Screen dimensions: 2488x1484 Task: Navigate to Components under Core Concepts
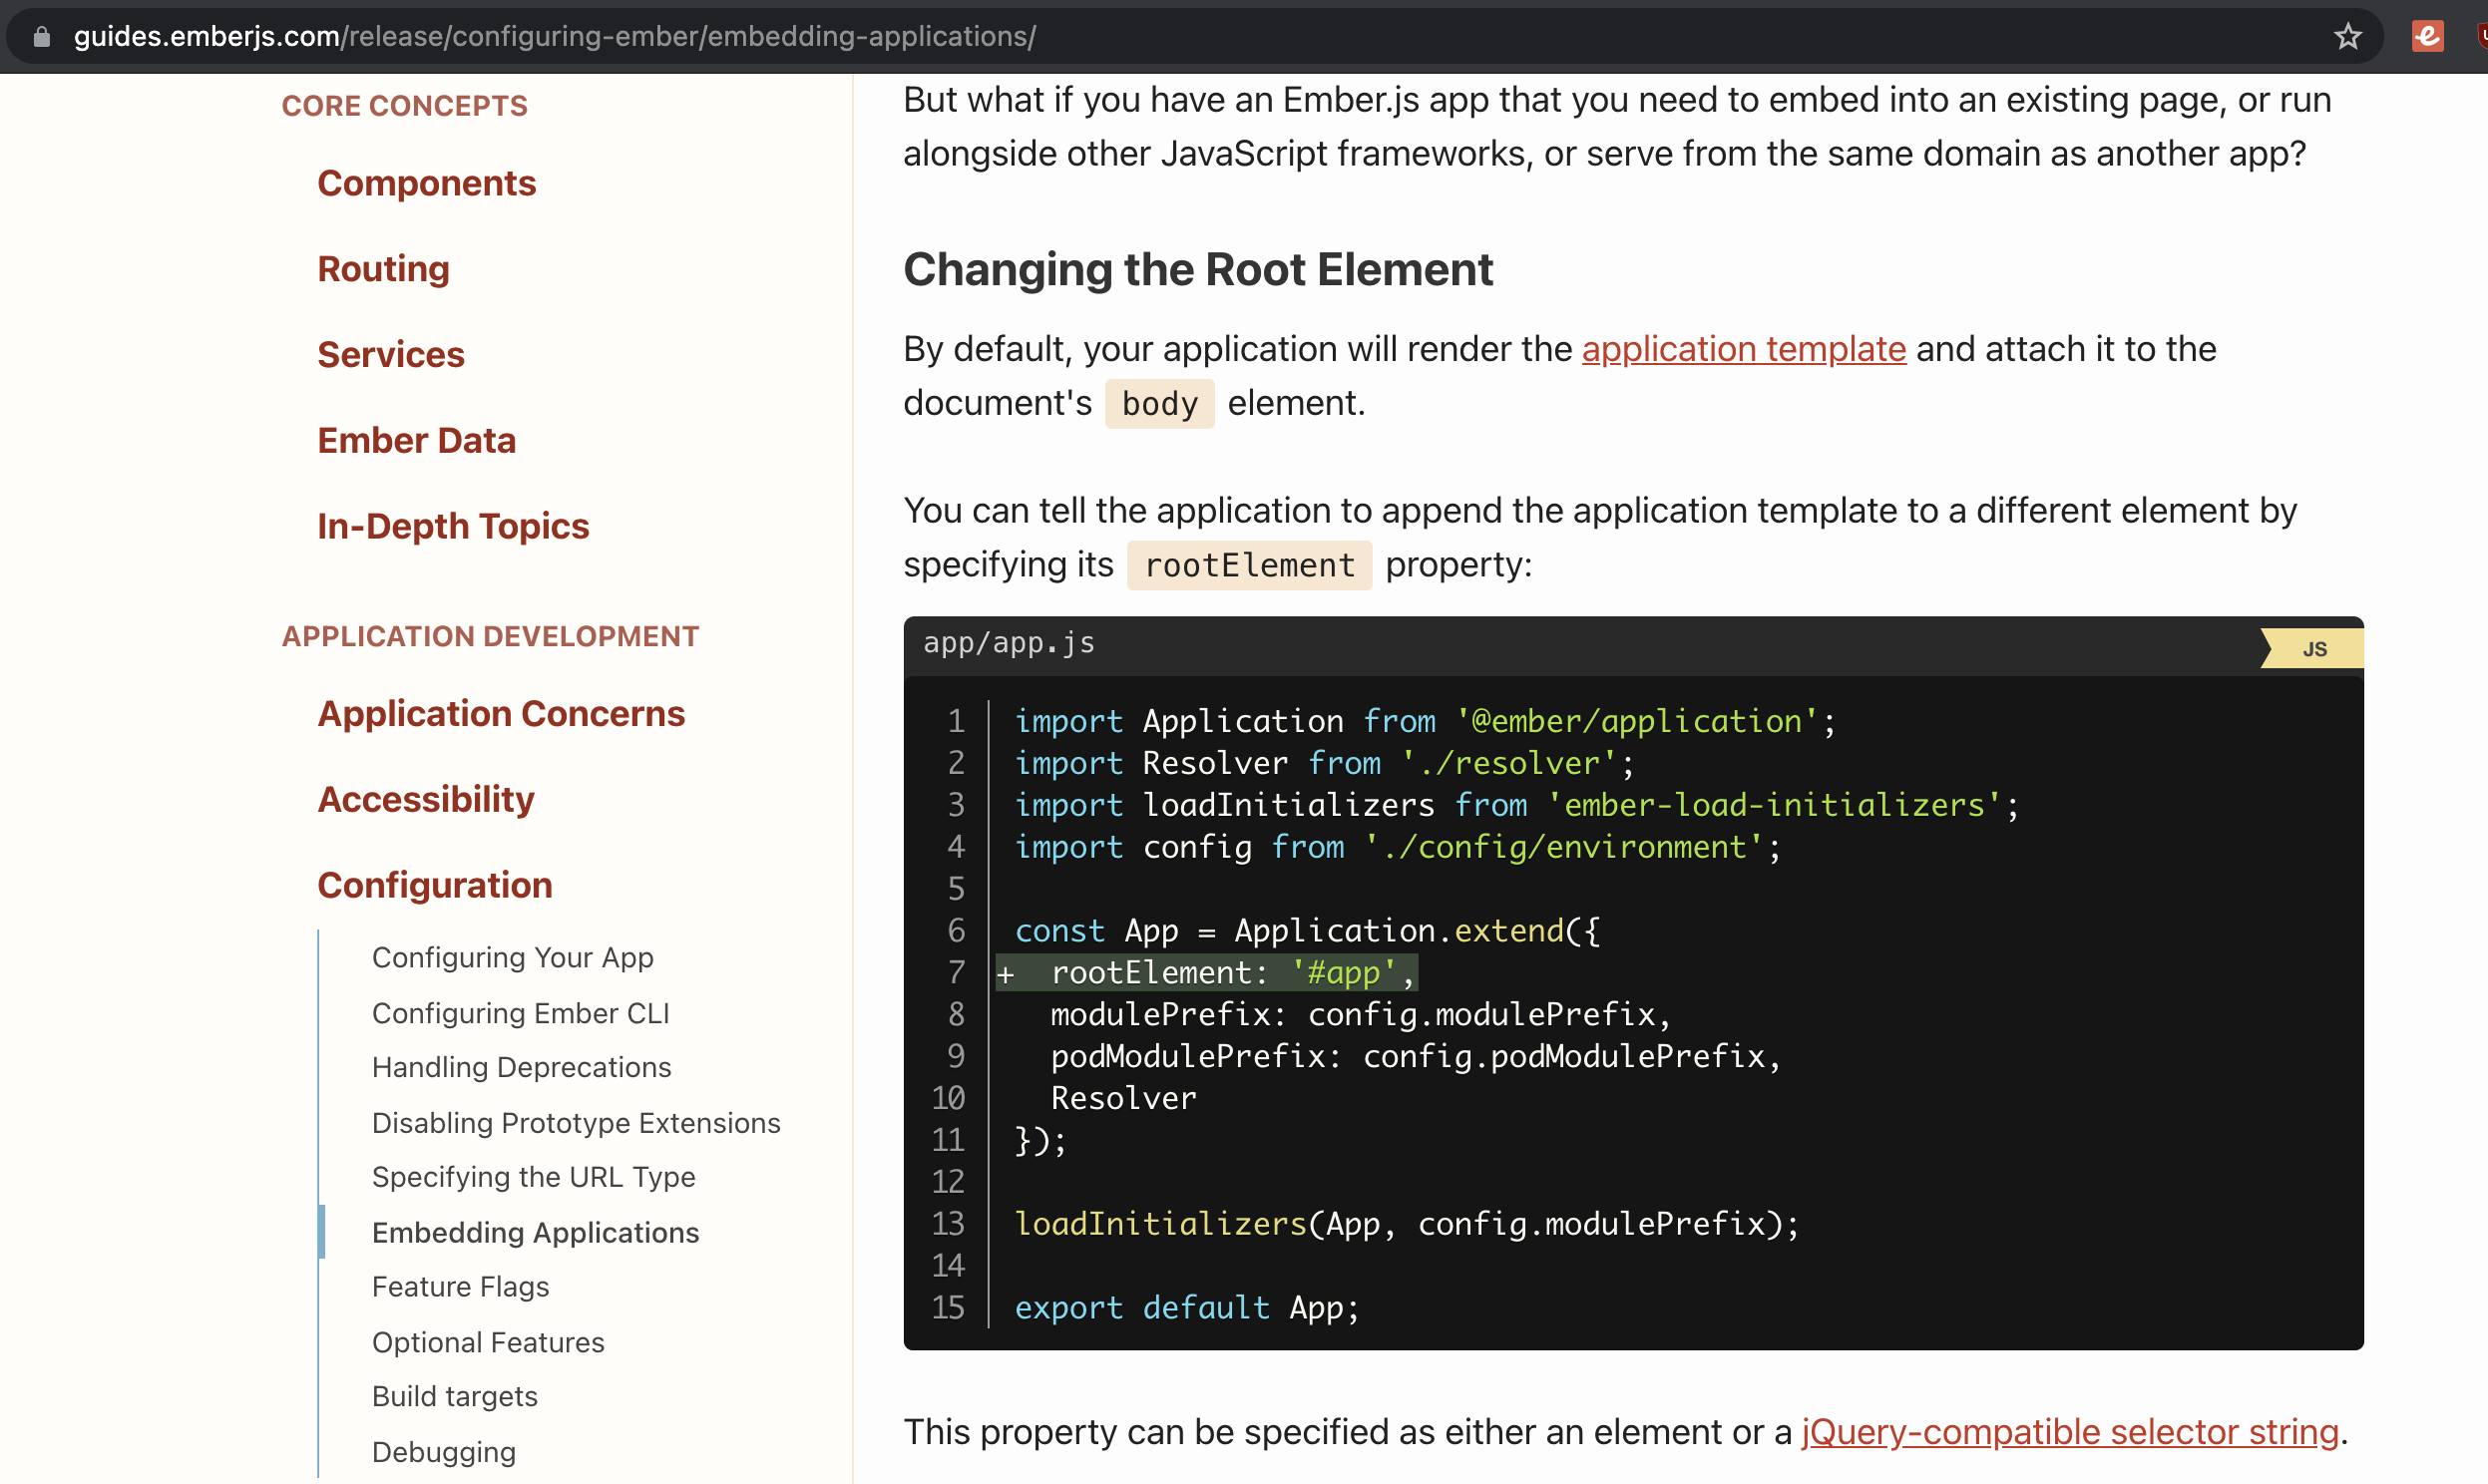[427, 183]
